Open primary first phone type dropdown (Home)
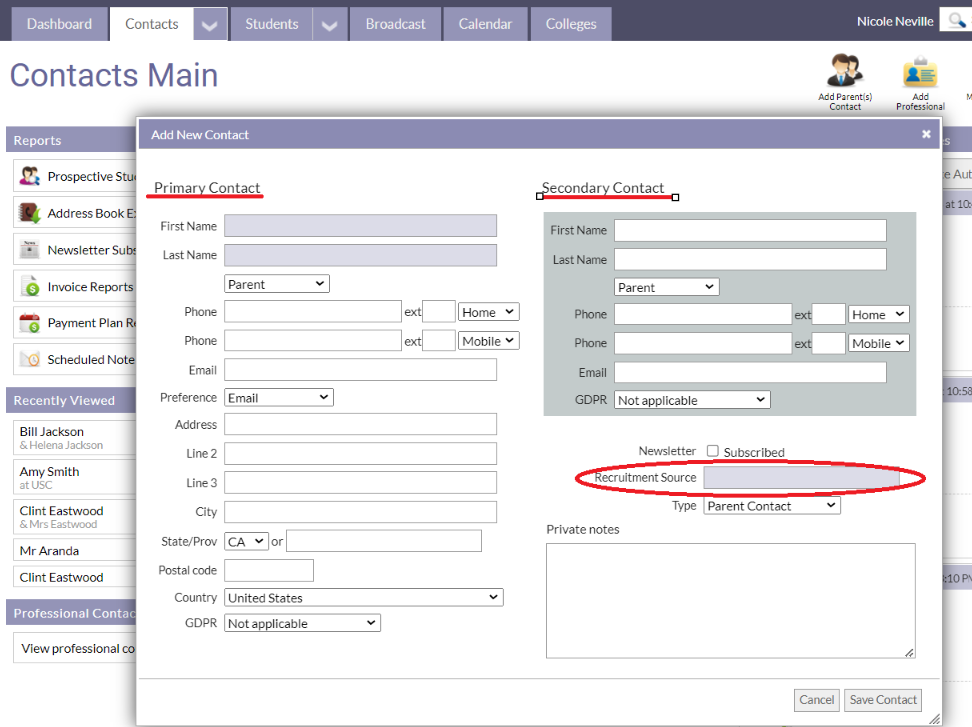 488,312
